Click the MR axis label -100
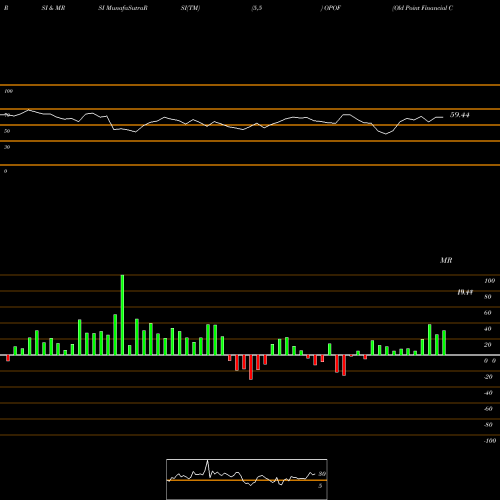This screenshot has width=500, height=500. [x=490, y=441]
